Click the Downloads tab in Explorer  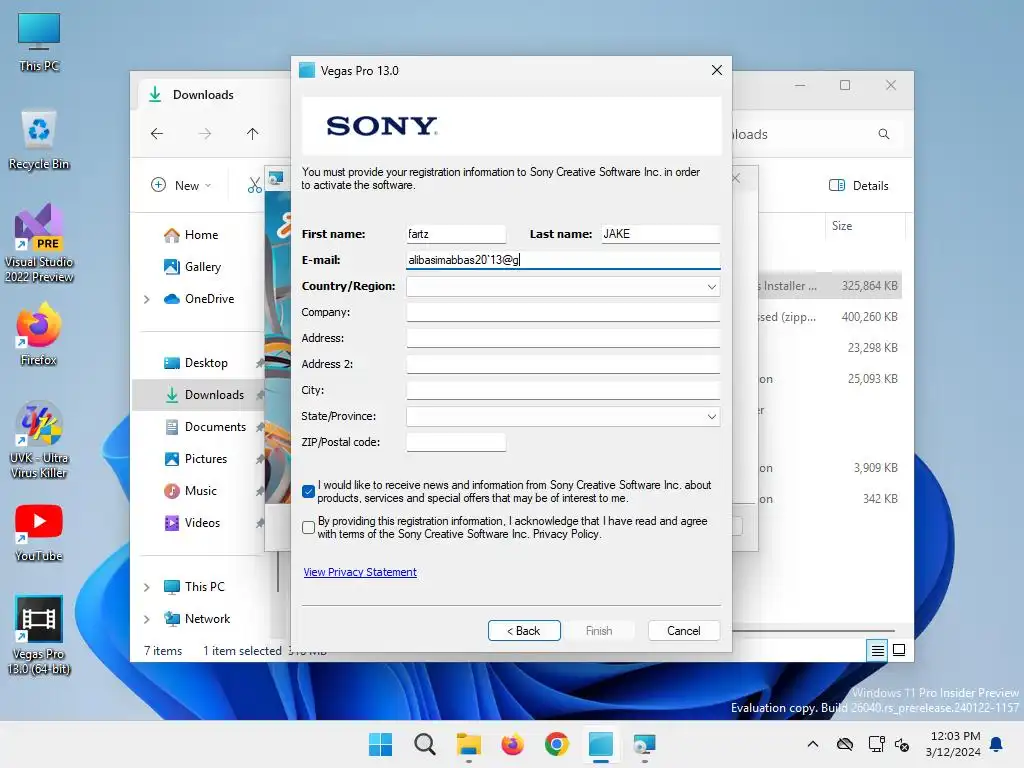[202, 95]
